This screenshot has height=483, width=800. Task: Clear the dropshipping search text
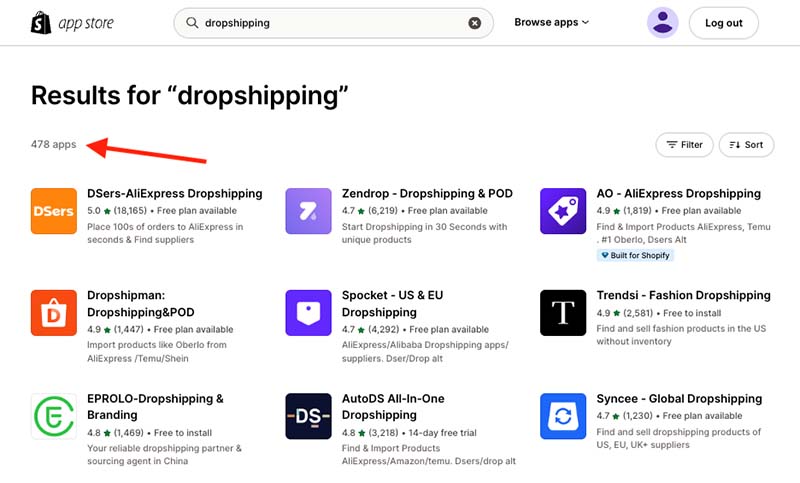click(474, 23)
